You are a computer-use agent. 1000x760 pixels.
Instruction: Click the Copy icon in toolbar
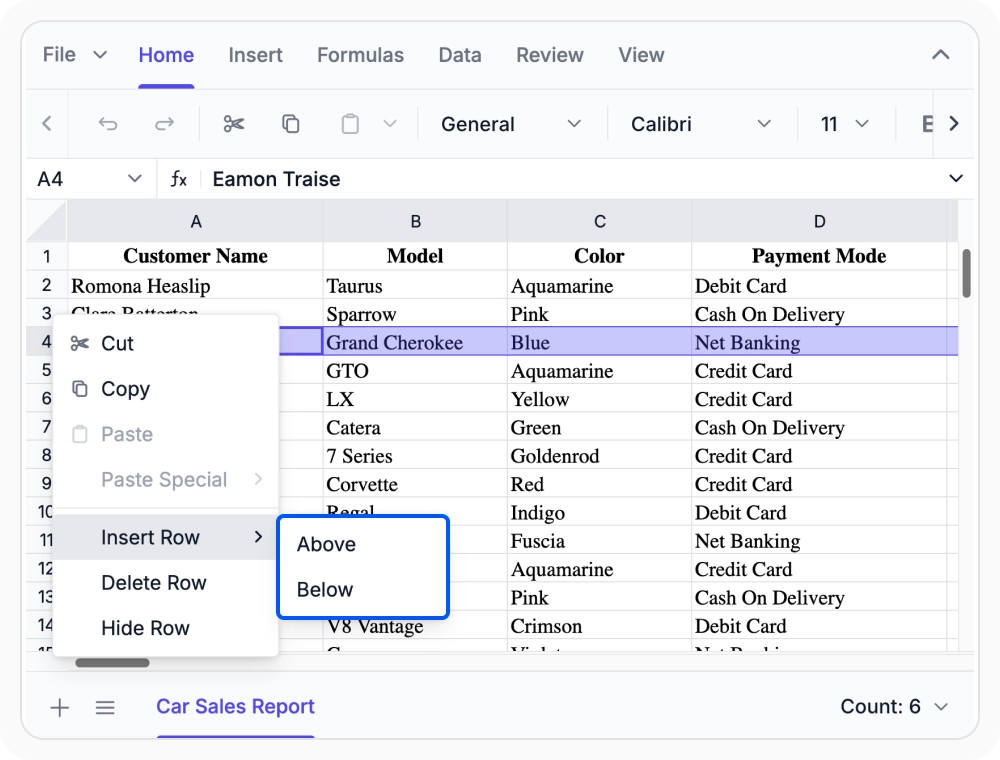point(291,124)
